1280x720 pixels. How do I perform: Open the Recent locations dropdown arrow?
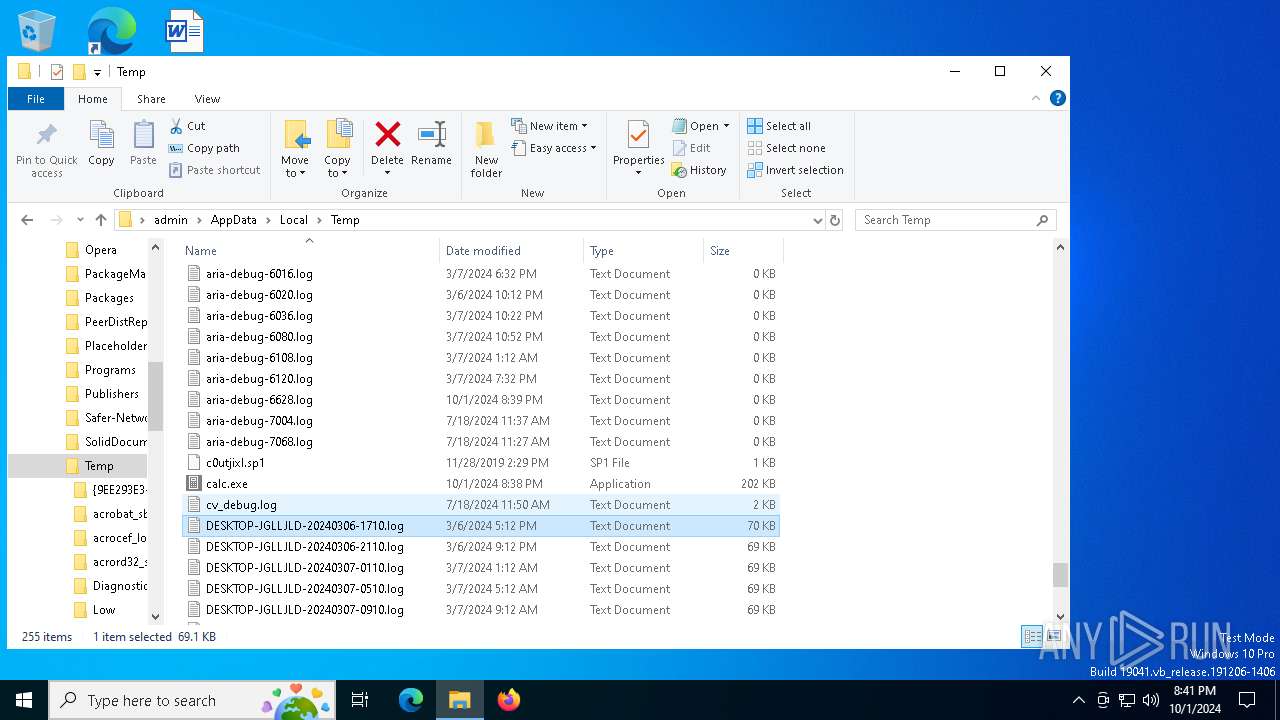79,220
